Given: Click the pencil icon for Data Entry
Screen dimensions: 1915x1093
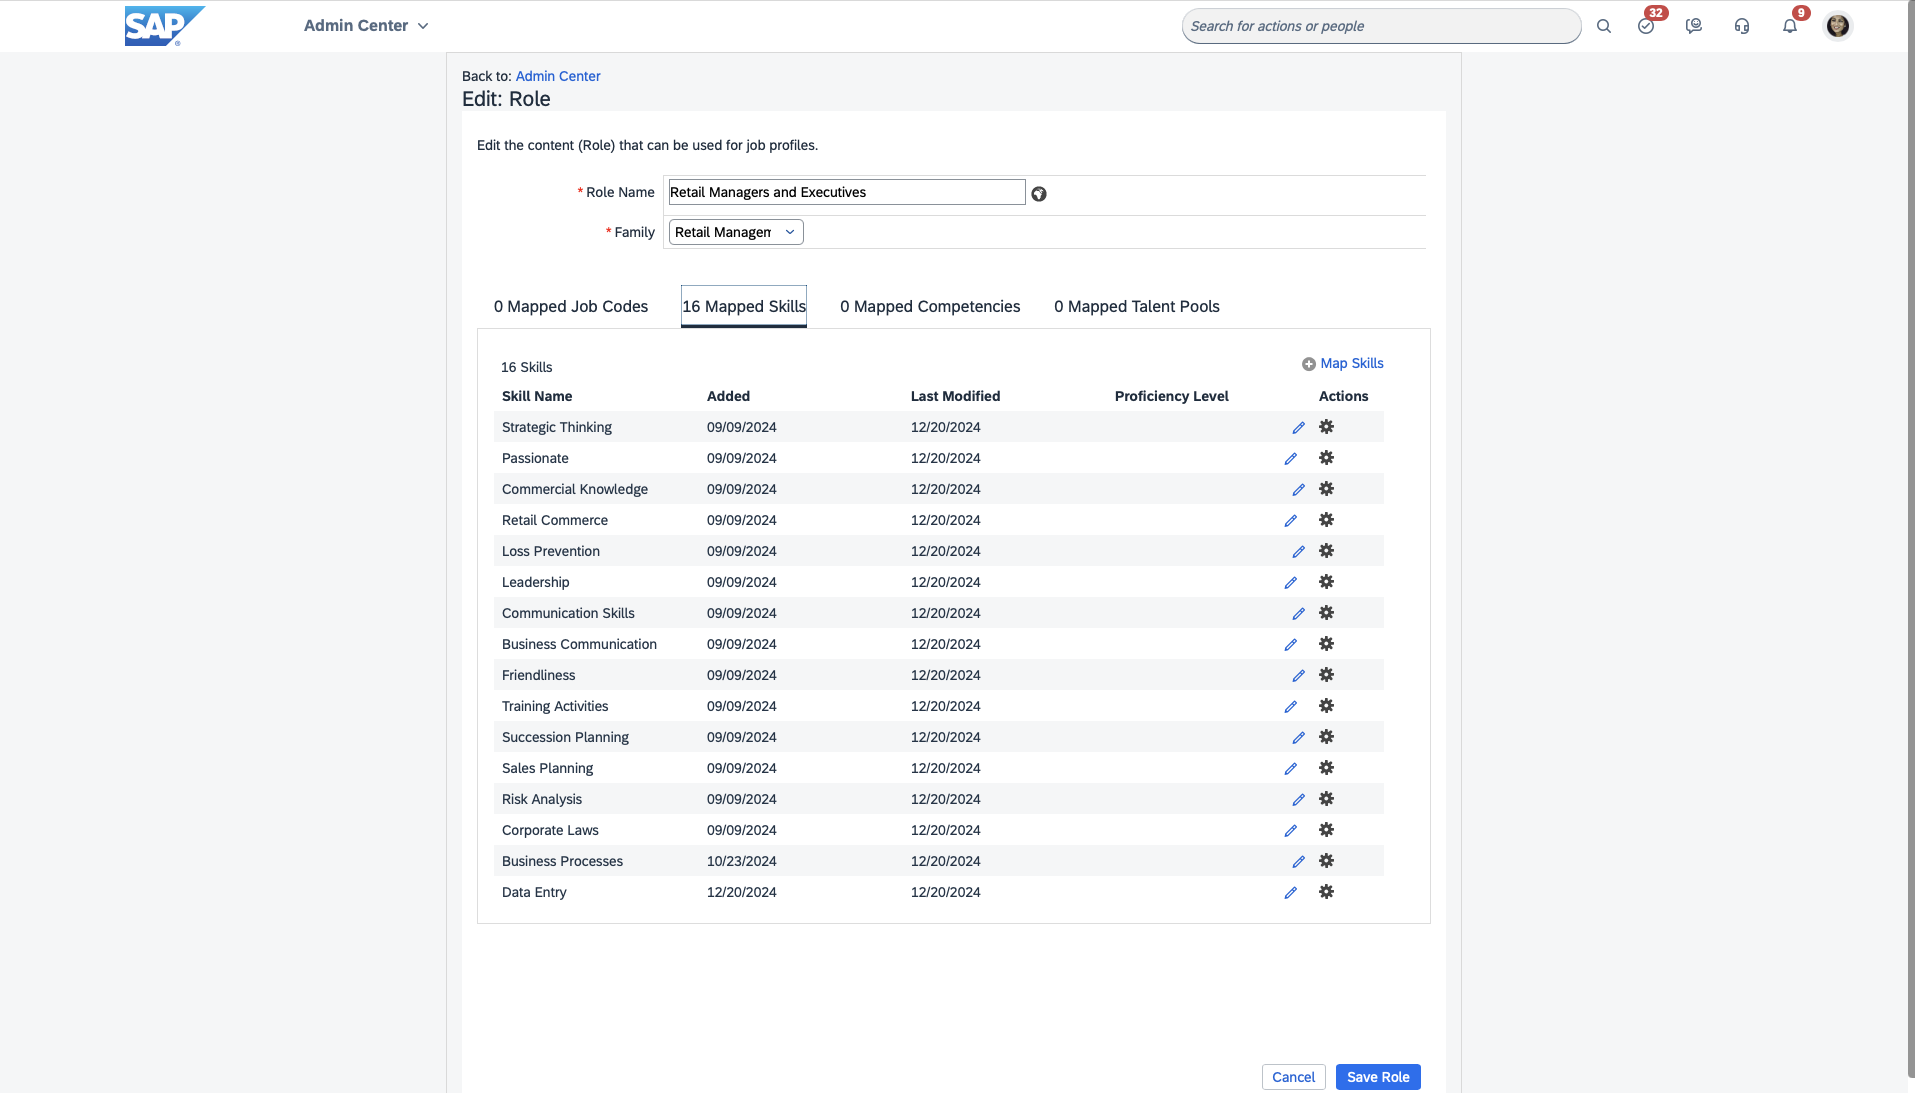Looking at the screenshot, I should 1291,893.
